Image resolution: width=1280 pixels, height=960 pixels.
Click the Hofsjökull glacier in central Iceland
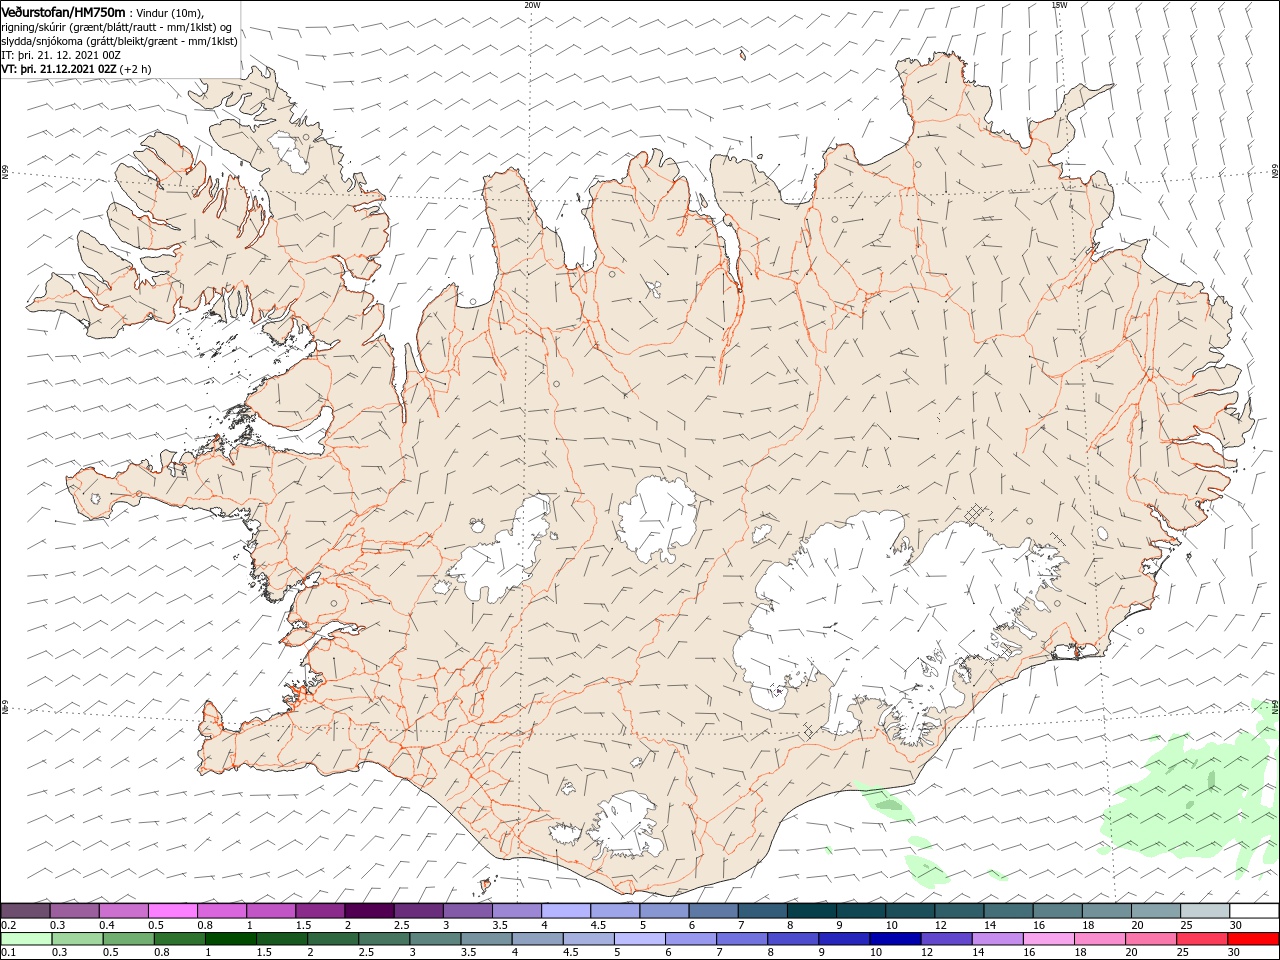click(x=657, y=518)
